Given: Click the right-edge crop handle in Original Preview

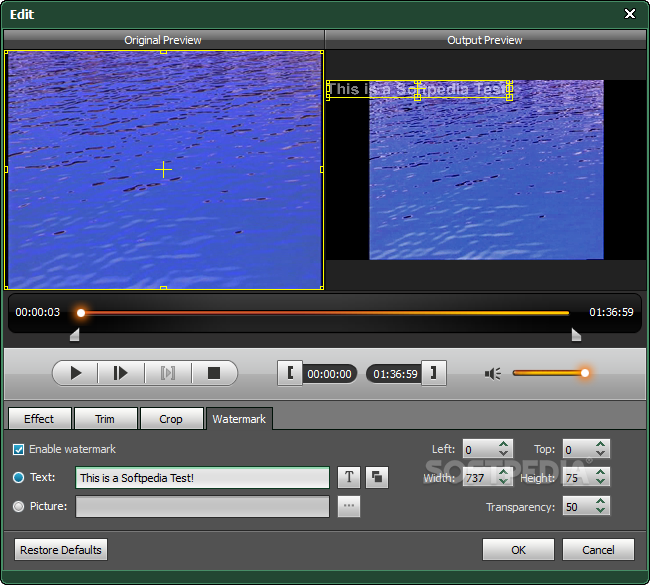Looking at the screenshot, I should click(x=322, y=170).
